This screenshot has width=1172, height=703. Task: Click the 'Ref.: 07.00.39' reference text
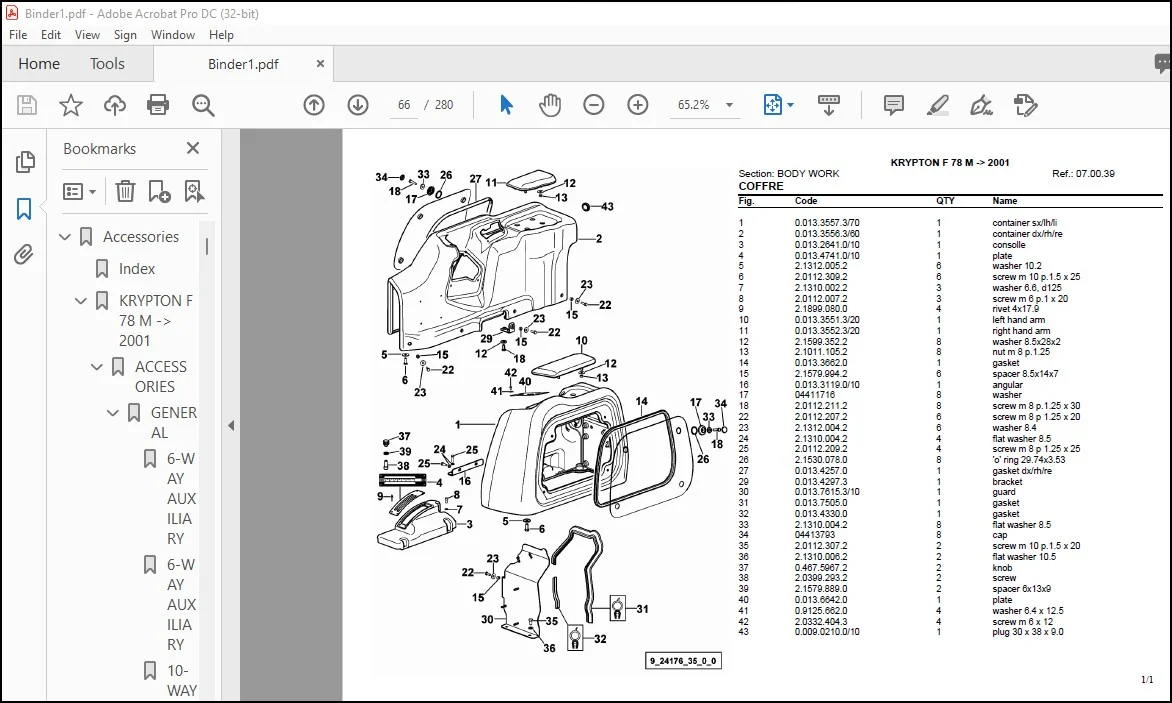1083,173
